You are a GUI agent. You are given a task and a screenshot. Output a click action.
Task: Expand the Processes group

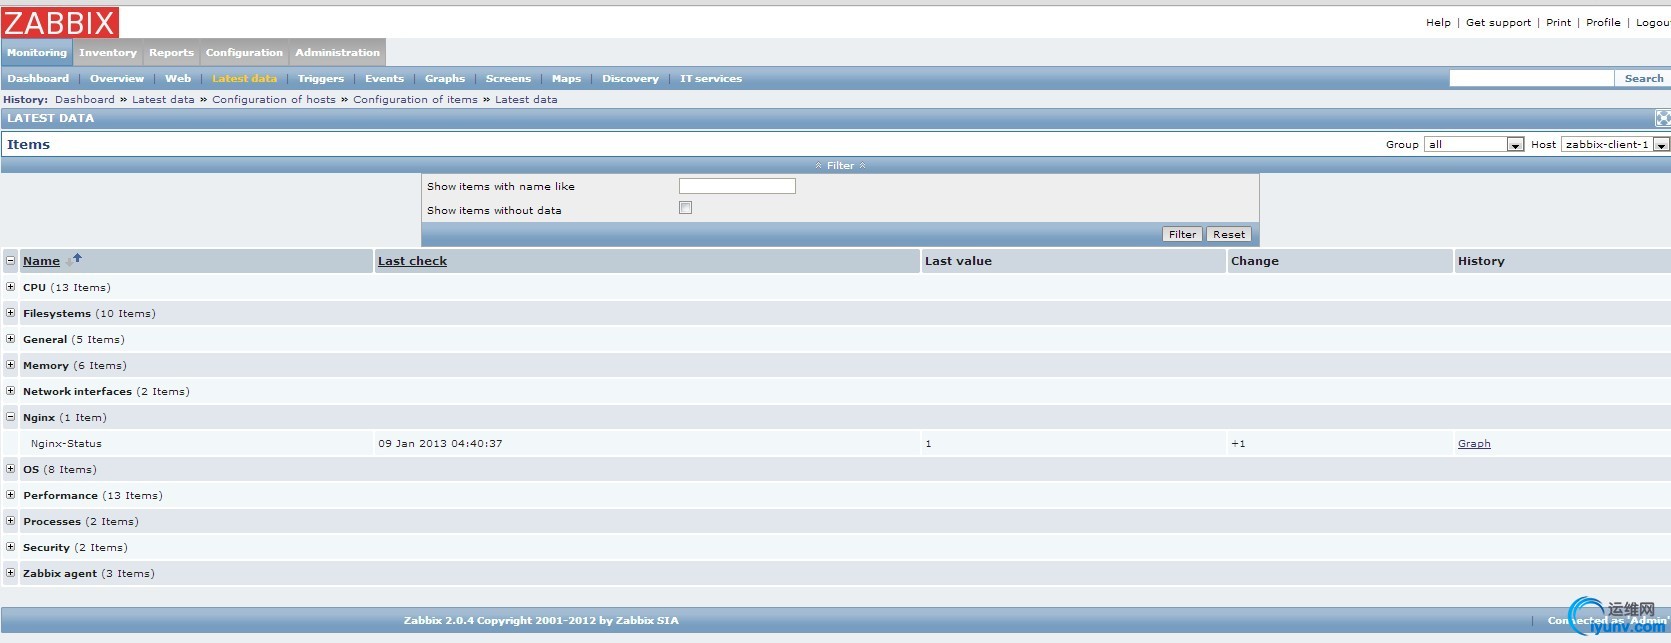[10, 520]
